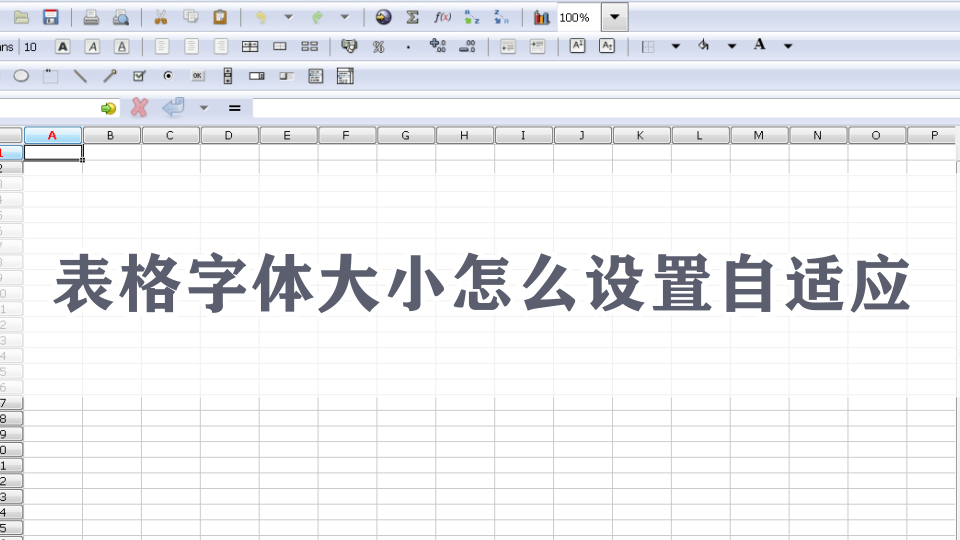Screen dimensions: 960x540
Task: Select the Cut scissors icon
Action: point(160,17)
